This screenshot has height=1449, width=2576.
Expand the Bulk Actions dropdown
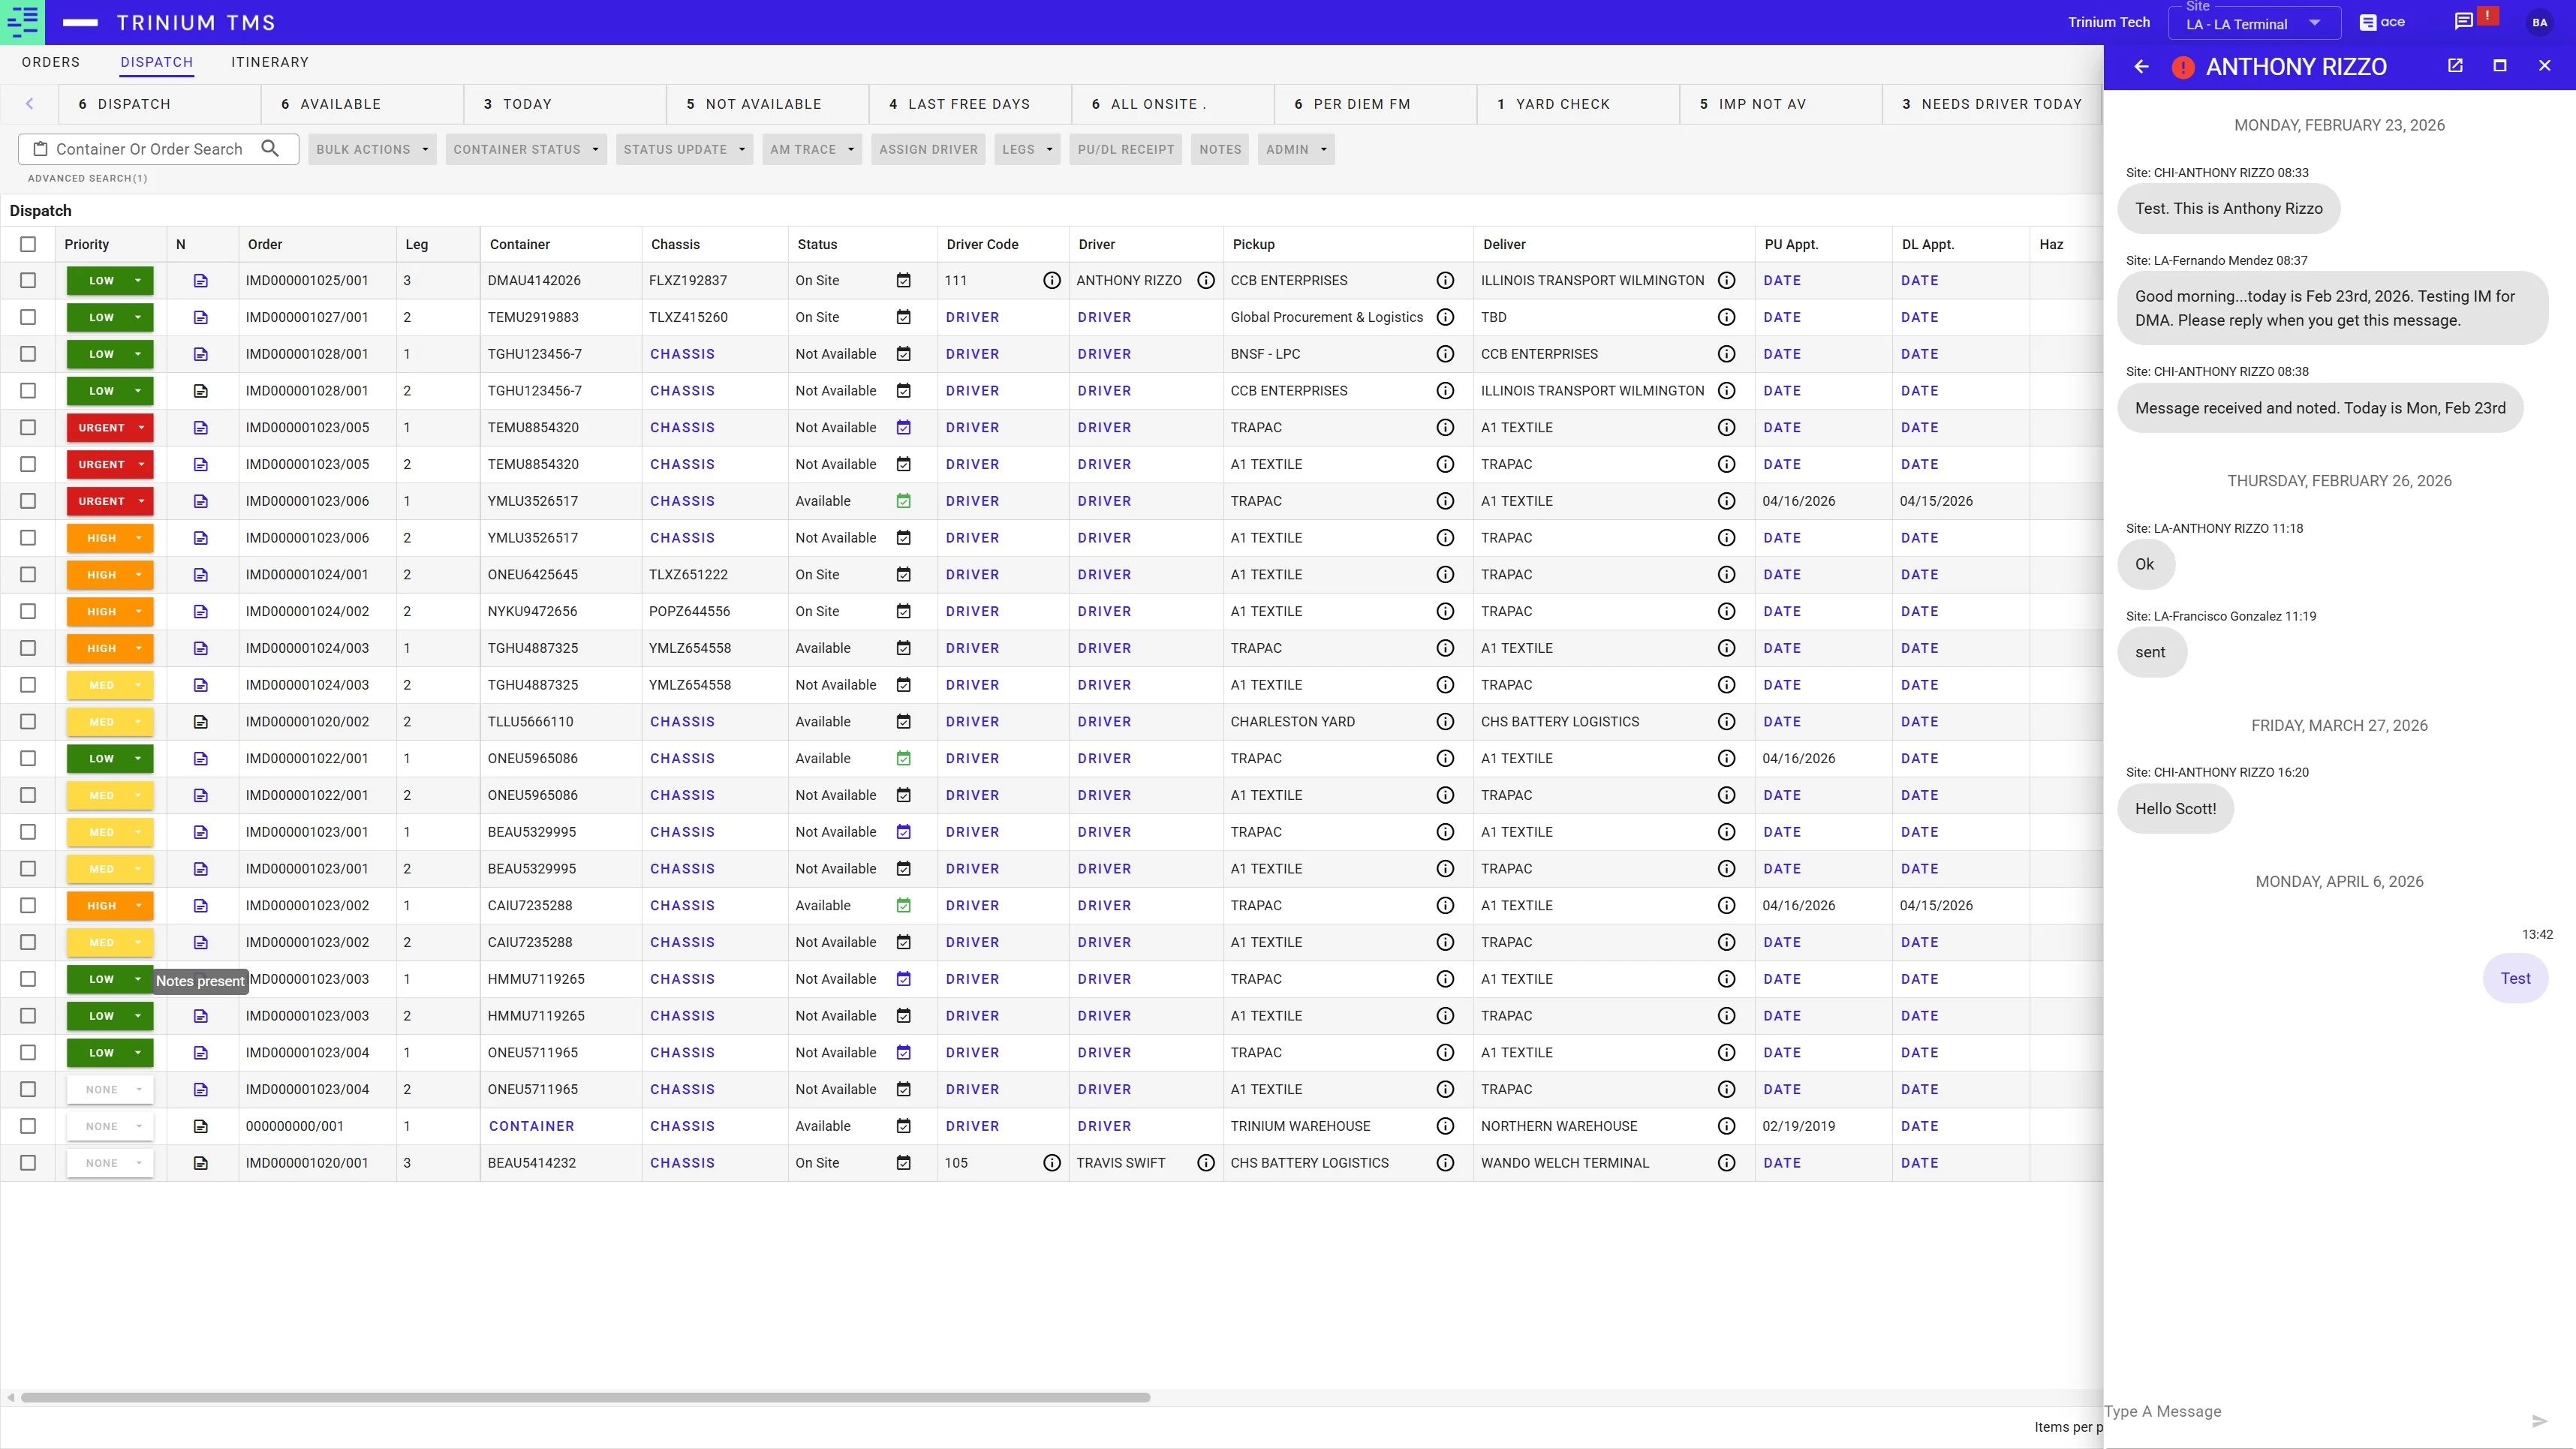point(372,150)
